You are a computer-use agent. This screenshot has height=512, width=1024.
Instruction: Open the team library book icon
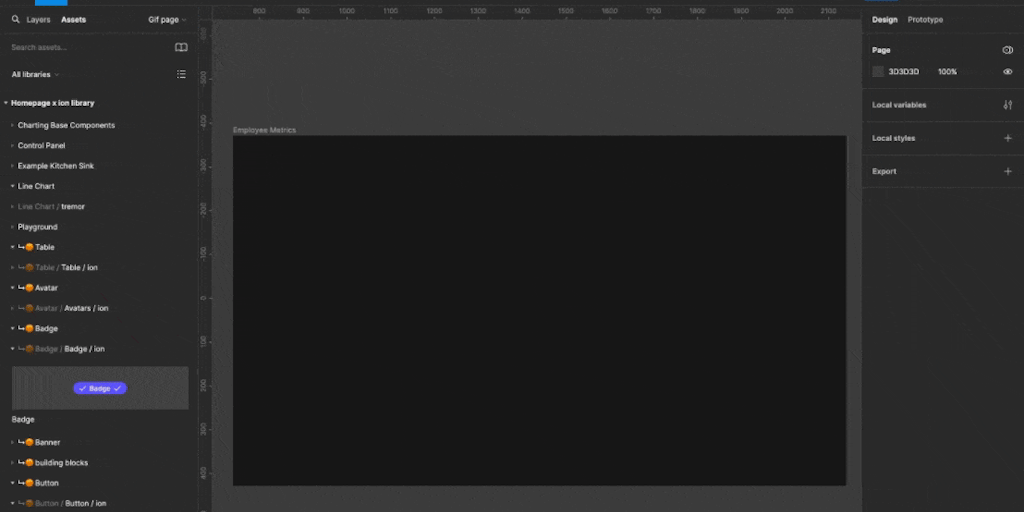click(x=182, y=48)
